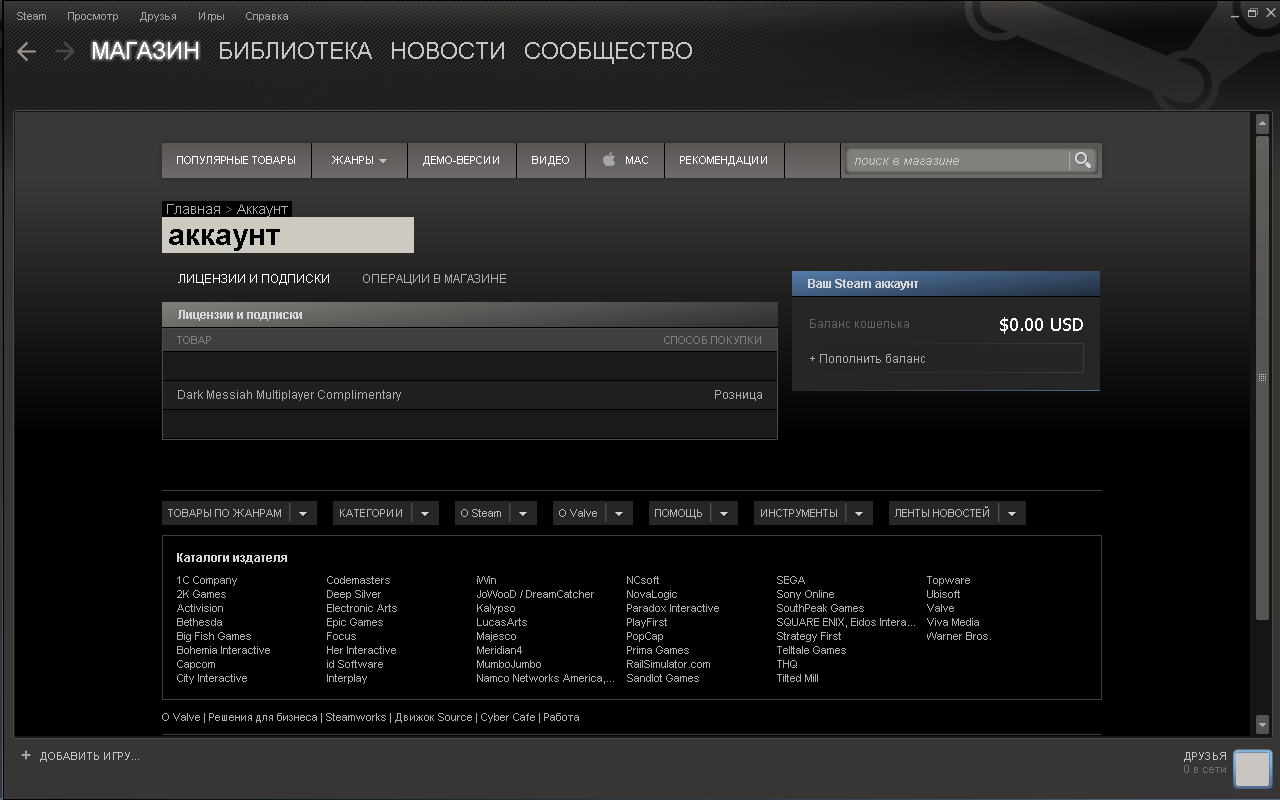1280x800 pixels.
Task: Open ДЕМО-ВЕРСИИ in store navigation
Action: (x=461, y=160)
